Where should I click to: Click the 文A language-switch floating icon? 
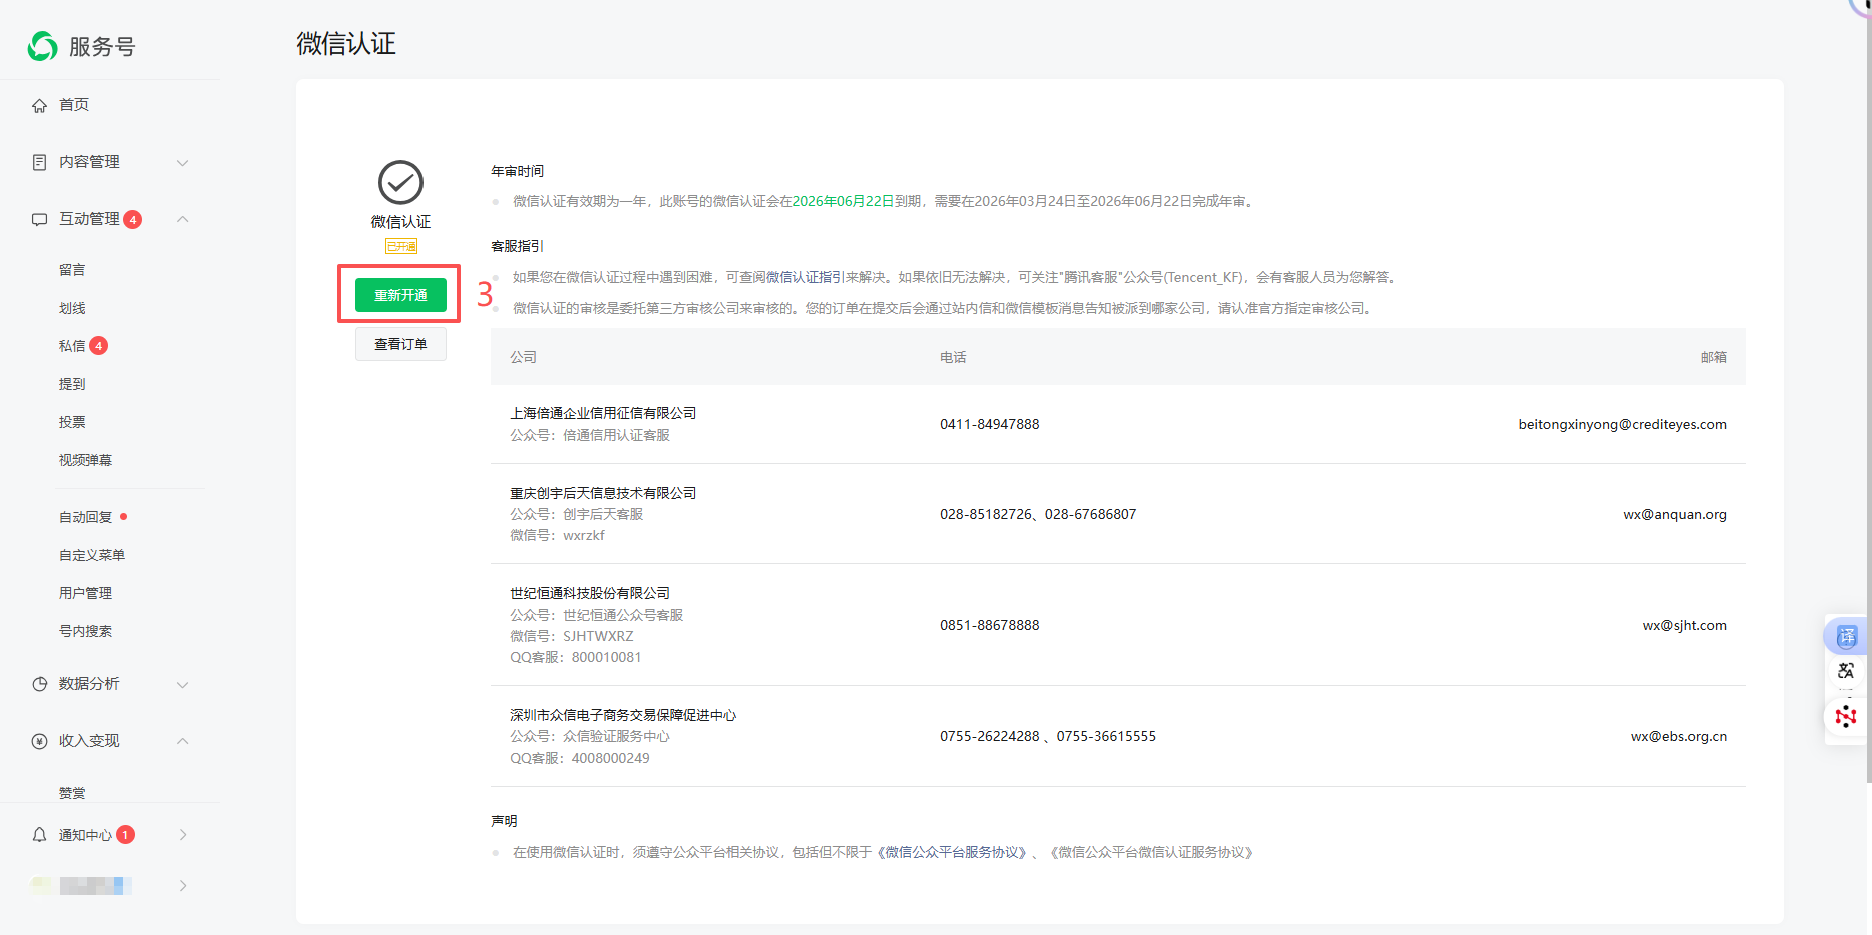1846,670
